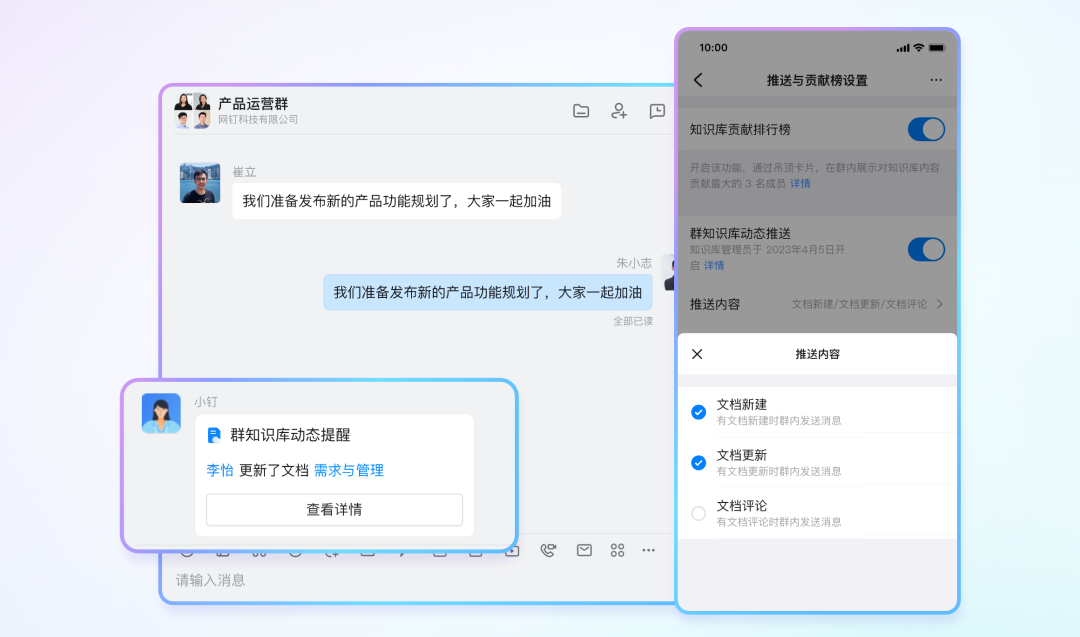Open the three-dot menu in settings header

[x=936, y=80]
